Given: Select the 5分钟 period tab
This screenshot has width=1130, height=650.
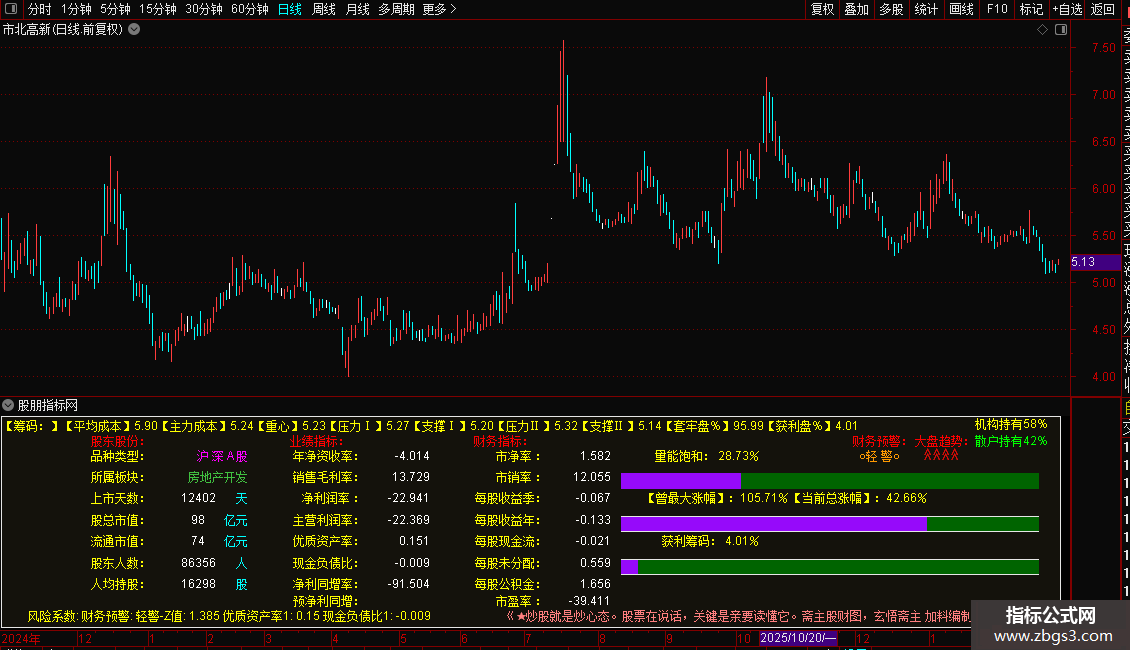Looking at the screenshot, I should [115, 9].
